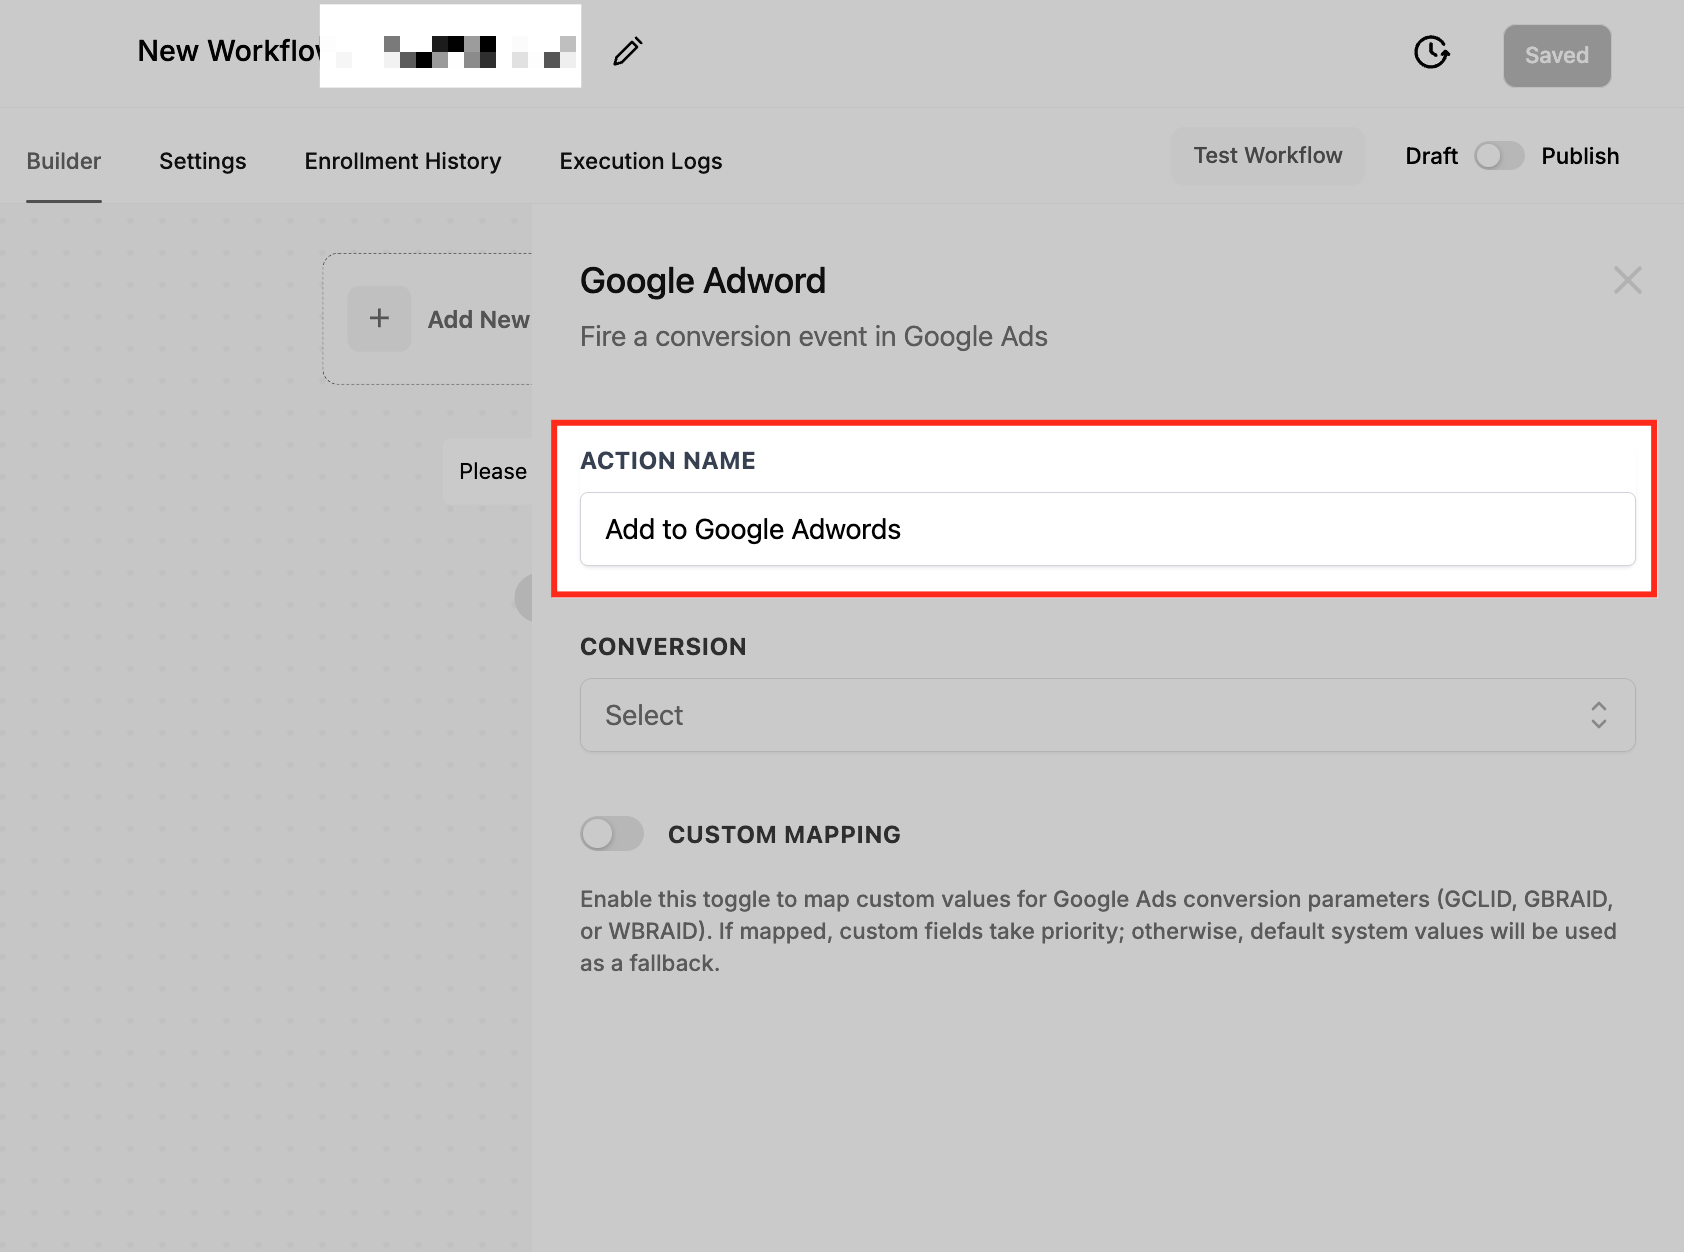The width and height of the screenshot is (1684, 1252).
Task: Click the ACTION NAME field label
Action: click(x=668, y=461)
